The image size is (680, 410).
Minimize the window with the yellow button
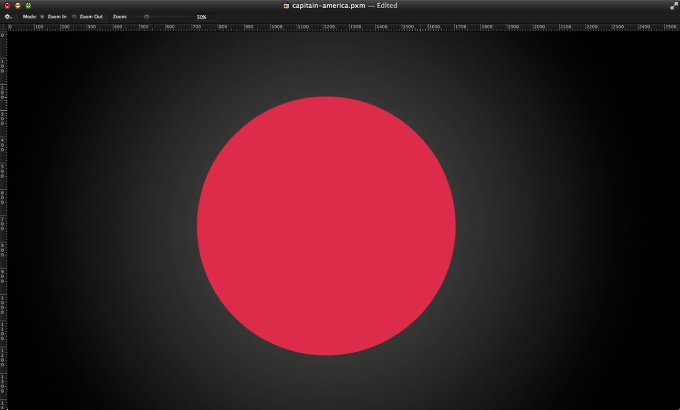coord(17,5)
